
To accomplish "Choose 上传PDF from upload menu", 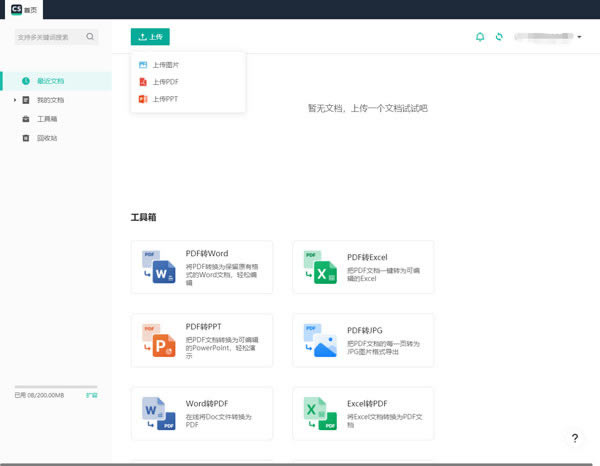I will point(165,82).
